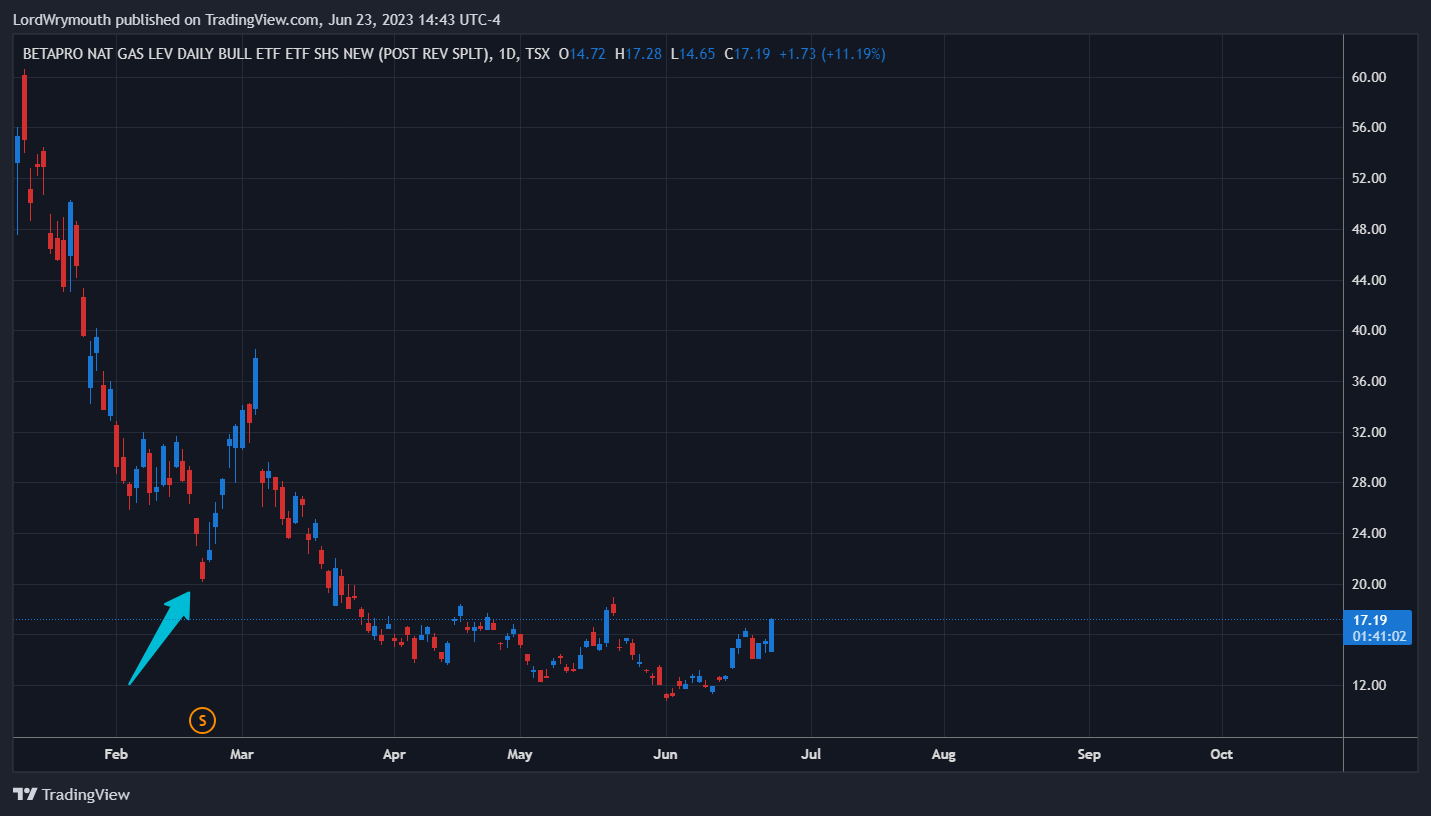Click the stock split S marker icon

pyautogui.click(x=202, y=719)
